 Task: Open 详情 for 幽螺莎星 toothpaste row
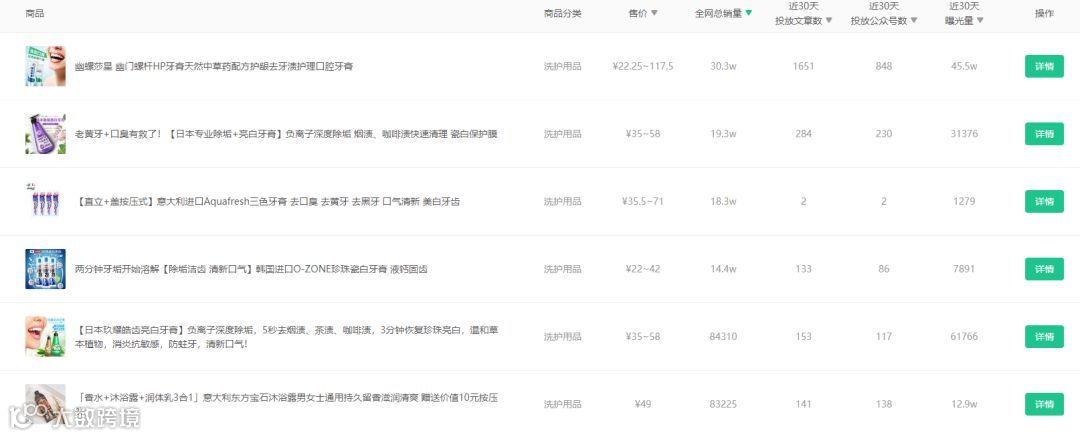coord(1044,66)
